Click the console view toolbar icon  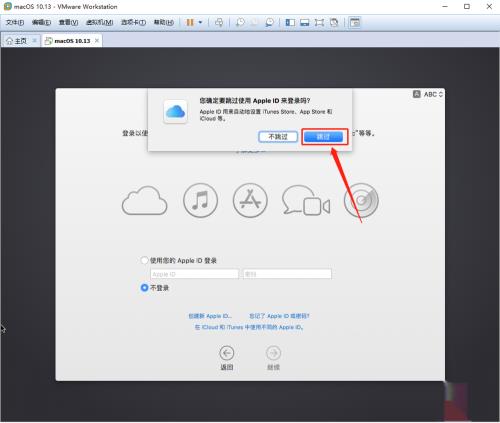(x=355, y=22)
